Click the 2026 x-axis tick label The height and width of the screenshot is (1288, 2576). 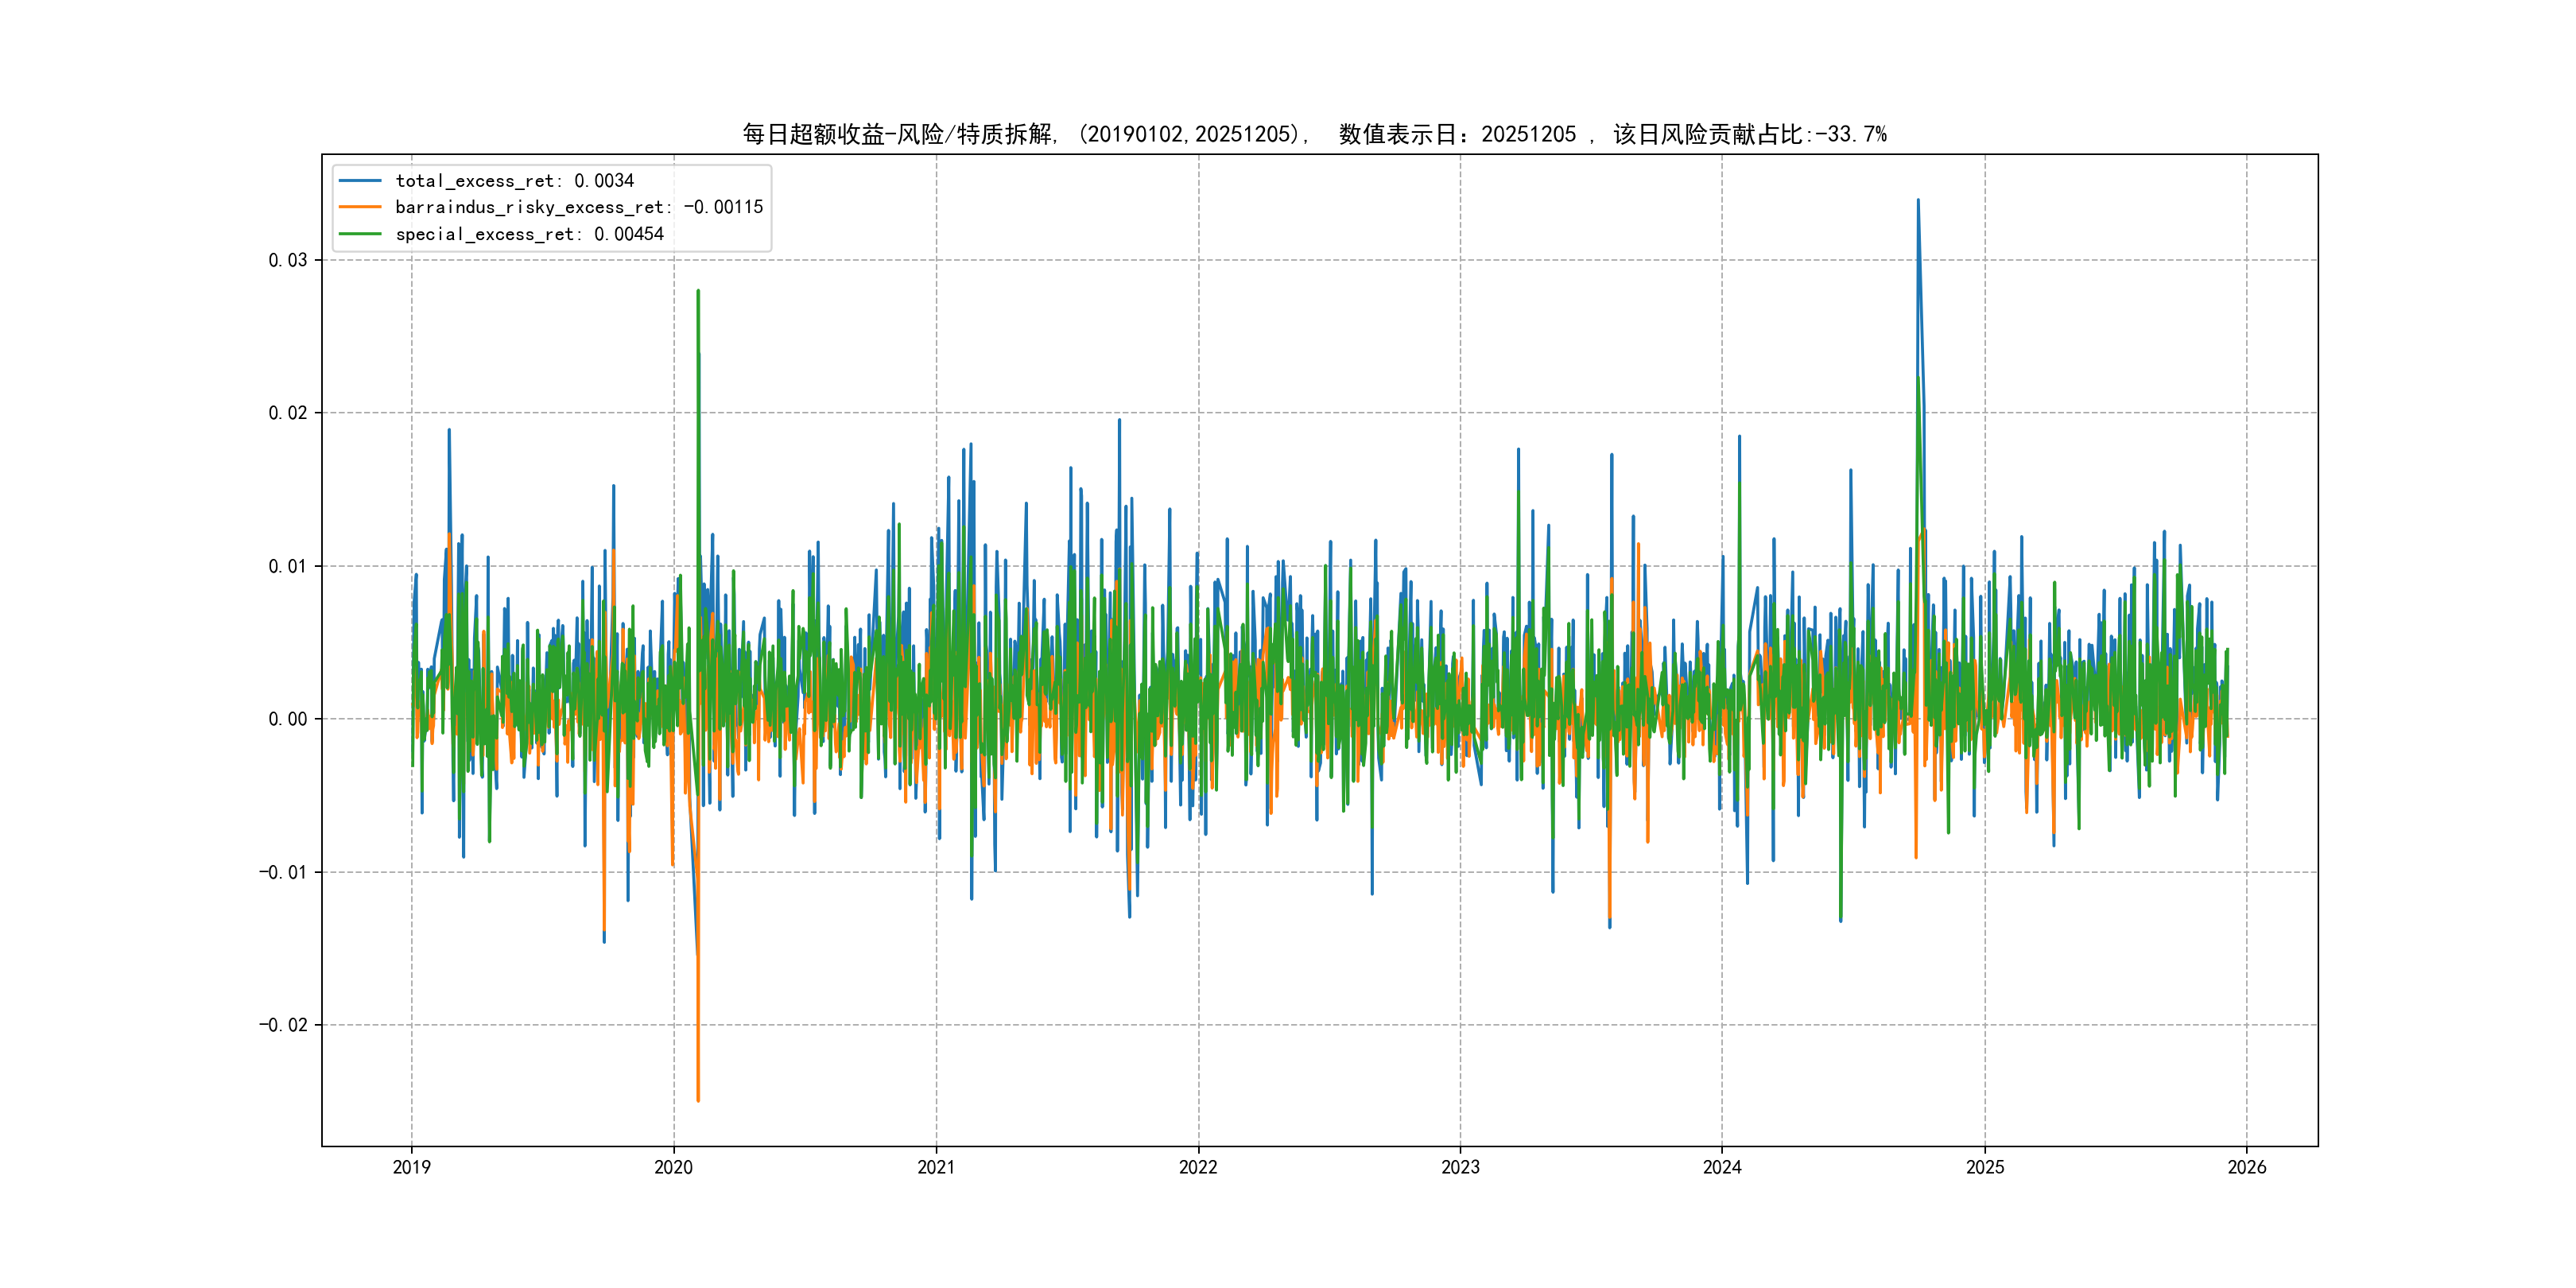click(2247, 1167)
